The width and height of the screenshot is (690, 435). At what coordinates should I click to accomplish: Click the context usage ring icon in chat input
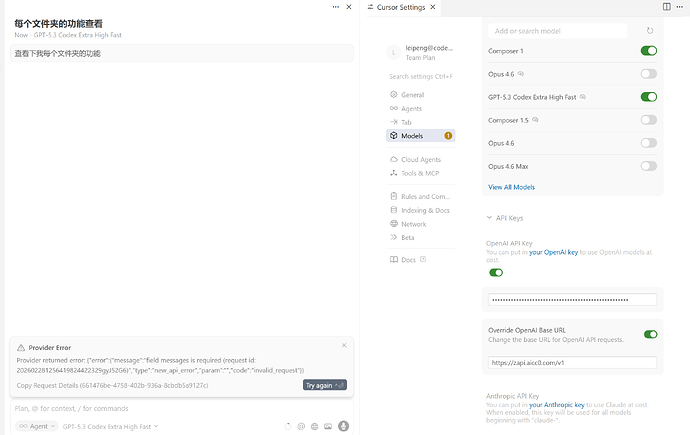[288, 426]
